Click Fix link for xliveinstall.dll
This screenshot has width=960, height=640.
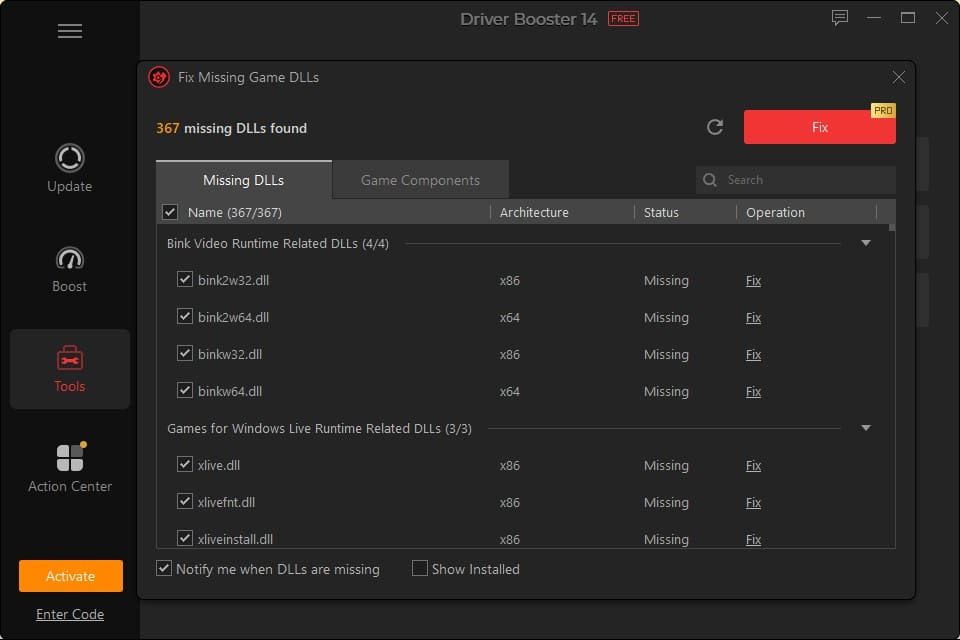point(753,540)
